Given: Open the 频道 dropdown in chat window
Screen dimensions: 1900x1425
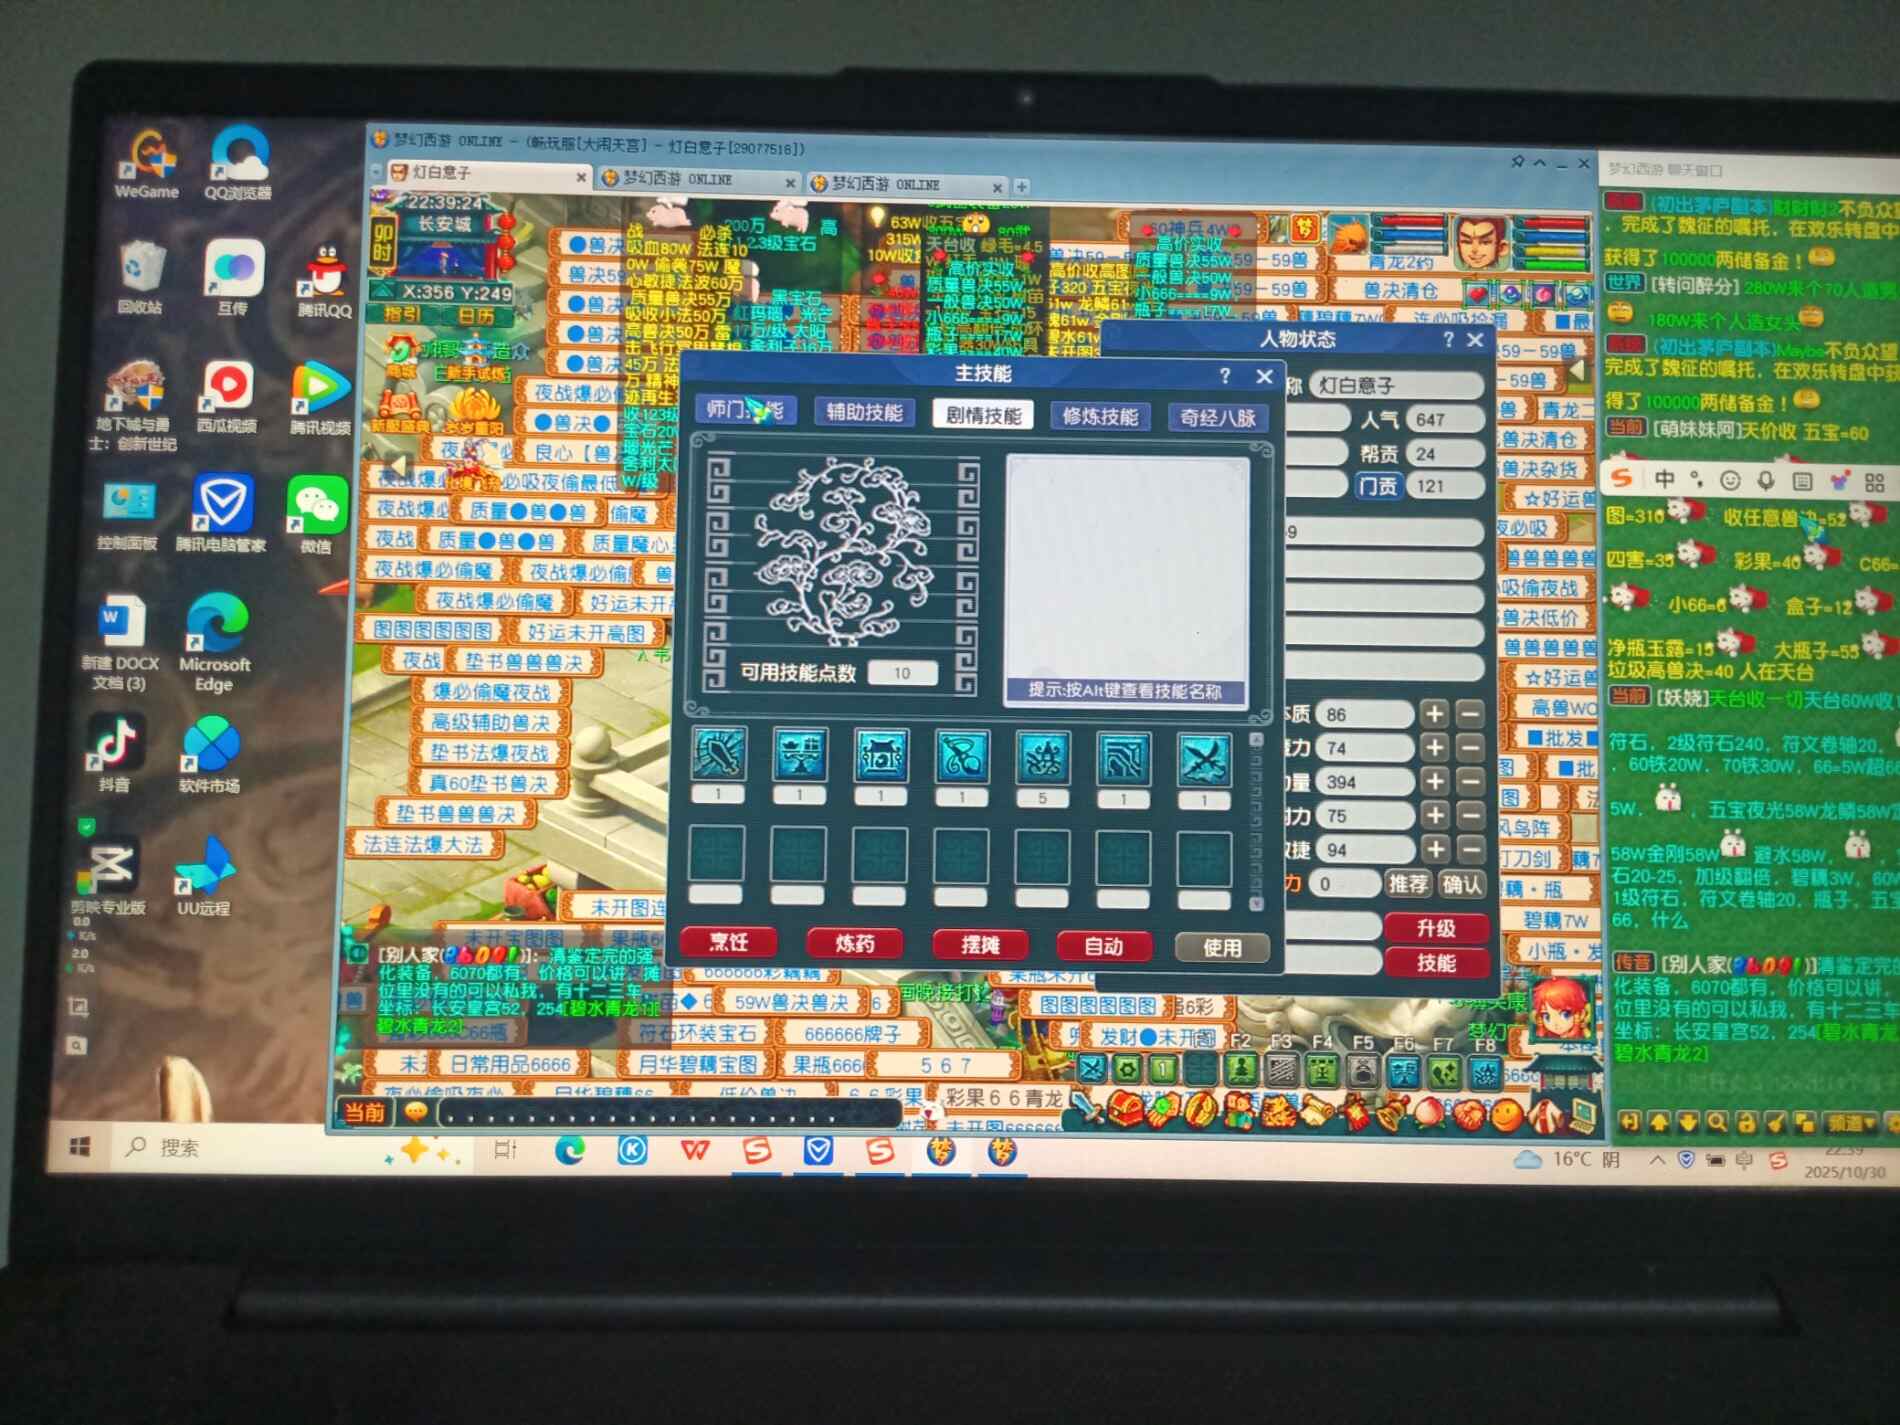Looking at the screenshot, I should (1848, 1125).
